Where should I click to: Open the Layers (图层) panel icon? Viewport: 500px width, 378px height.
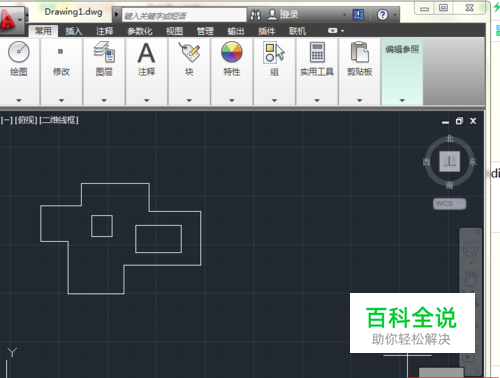(x=104, y=52)
